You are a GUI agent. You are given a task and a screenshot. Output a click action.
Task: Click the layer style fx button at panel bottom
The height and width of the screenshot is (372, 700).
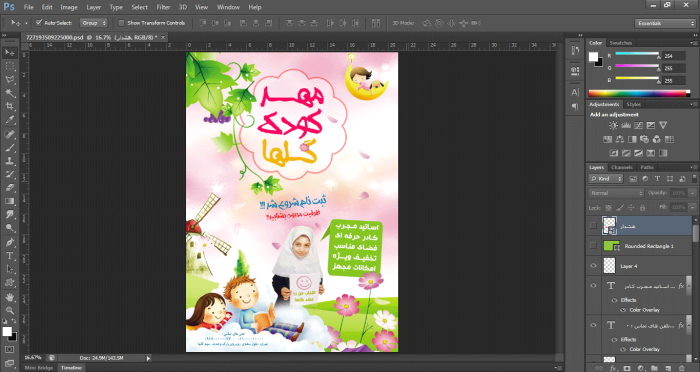coord(613,368)
